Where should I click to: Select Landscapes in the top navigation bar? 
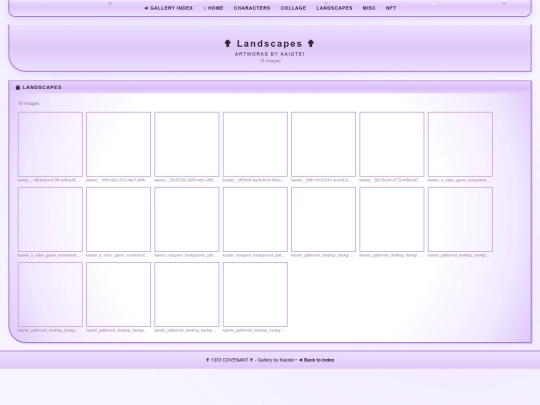coord(334,8)
